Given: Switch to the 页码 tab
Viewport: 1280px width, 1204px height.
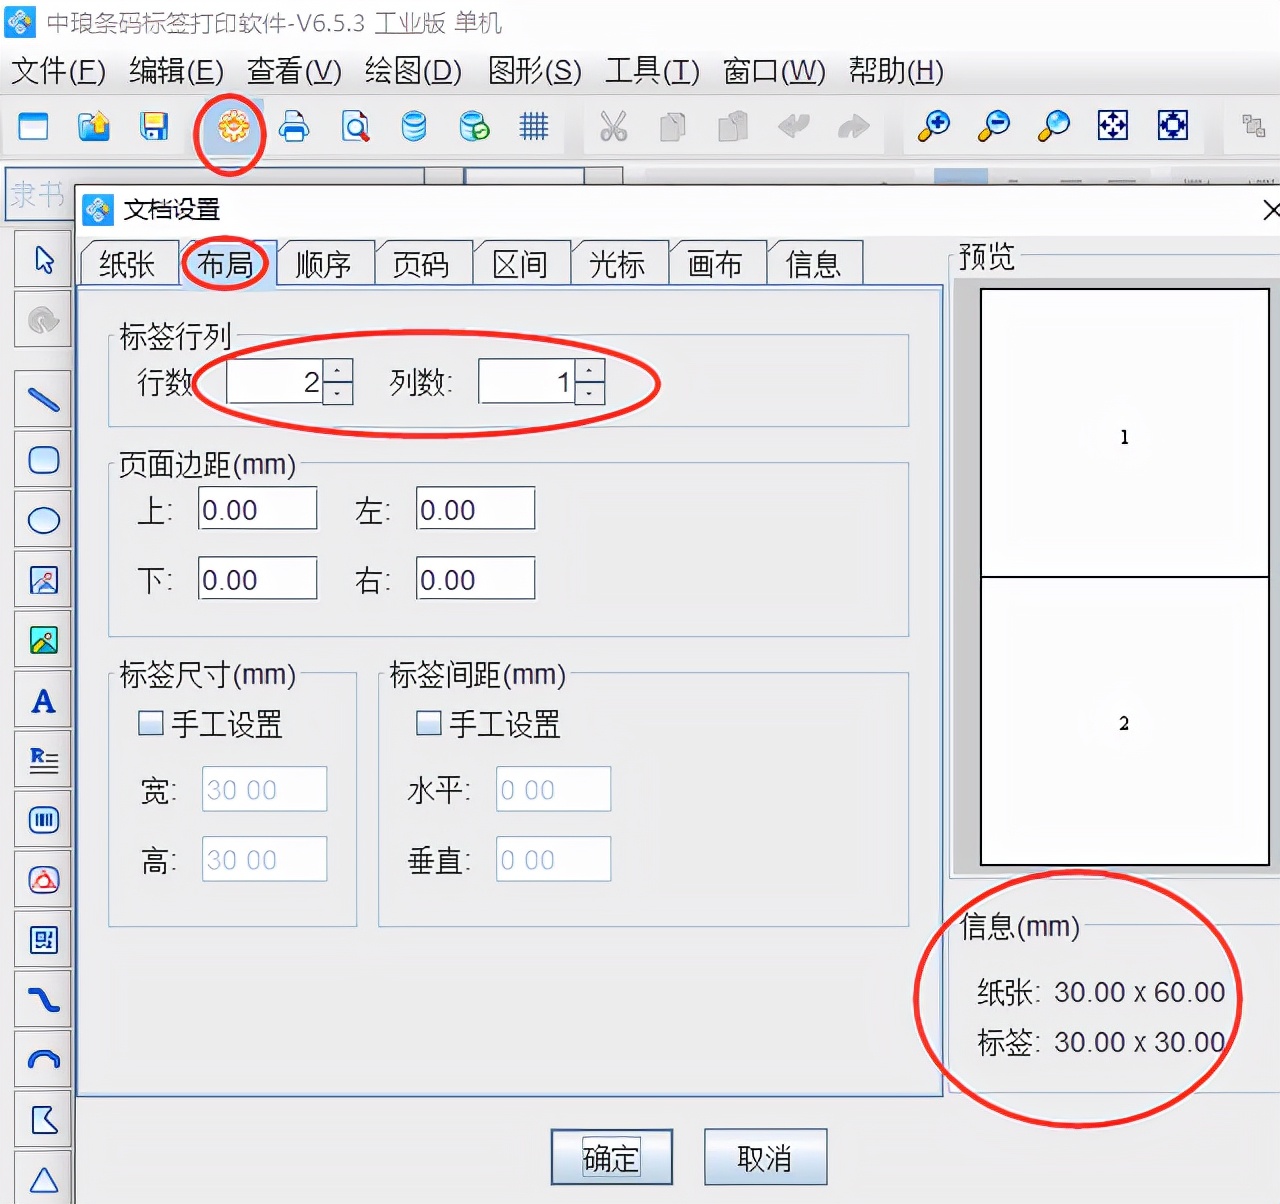Looking at the screenshot, I should 421,264.
